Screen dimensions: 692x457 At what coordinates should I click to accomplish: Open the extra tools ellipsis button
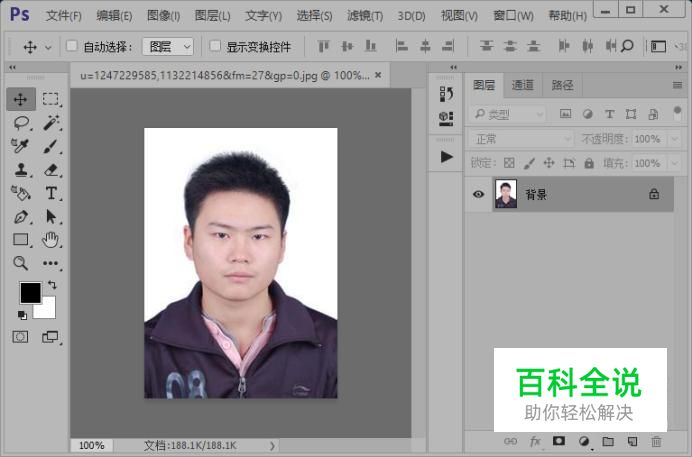[50, 263]
